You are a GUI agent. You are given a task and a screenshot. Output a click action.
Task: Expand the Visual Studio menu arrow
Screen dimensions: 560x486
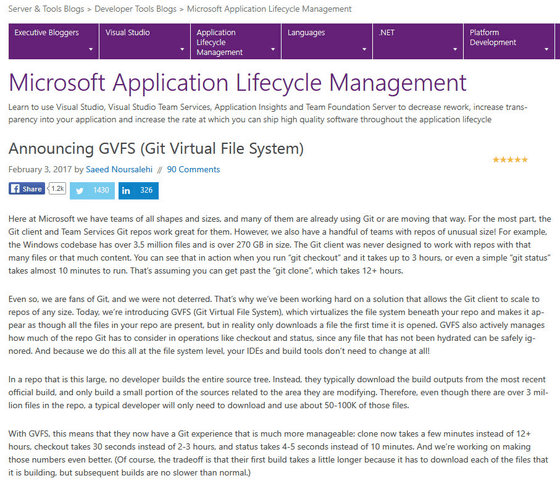tap(182, 49)
